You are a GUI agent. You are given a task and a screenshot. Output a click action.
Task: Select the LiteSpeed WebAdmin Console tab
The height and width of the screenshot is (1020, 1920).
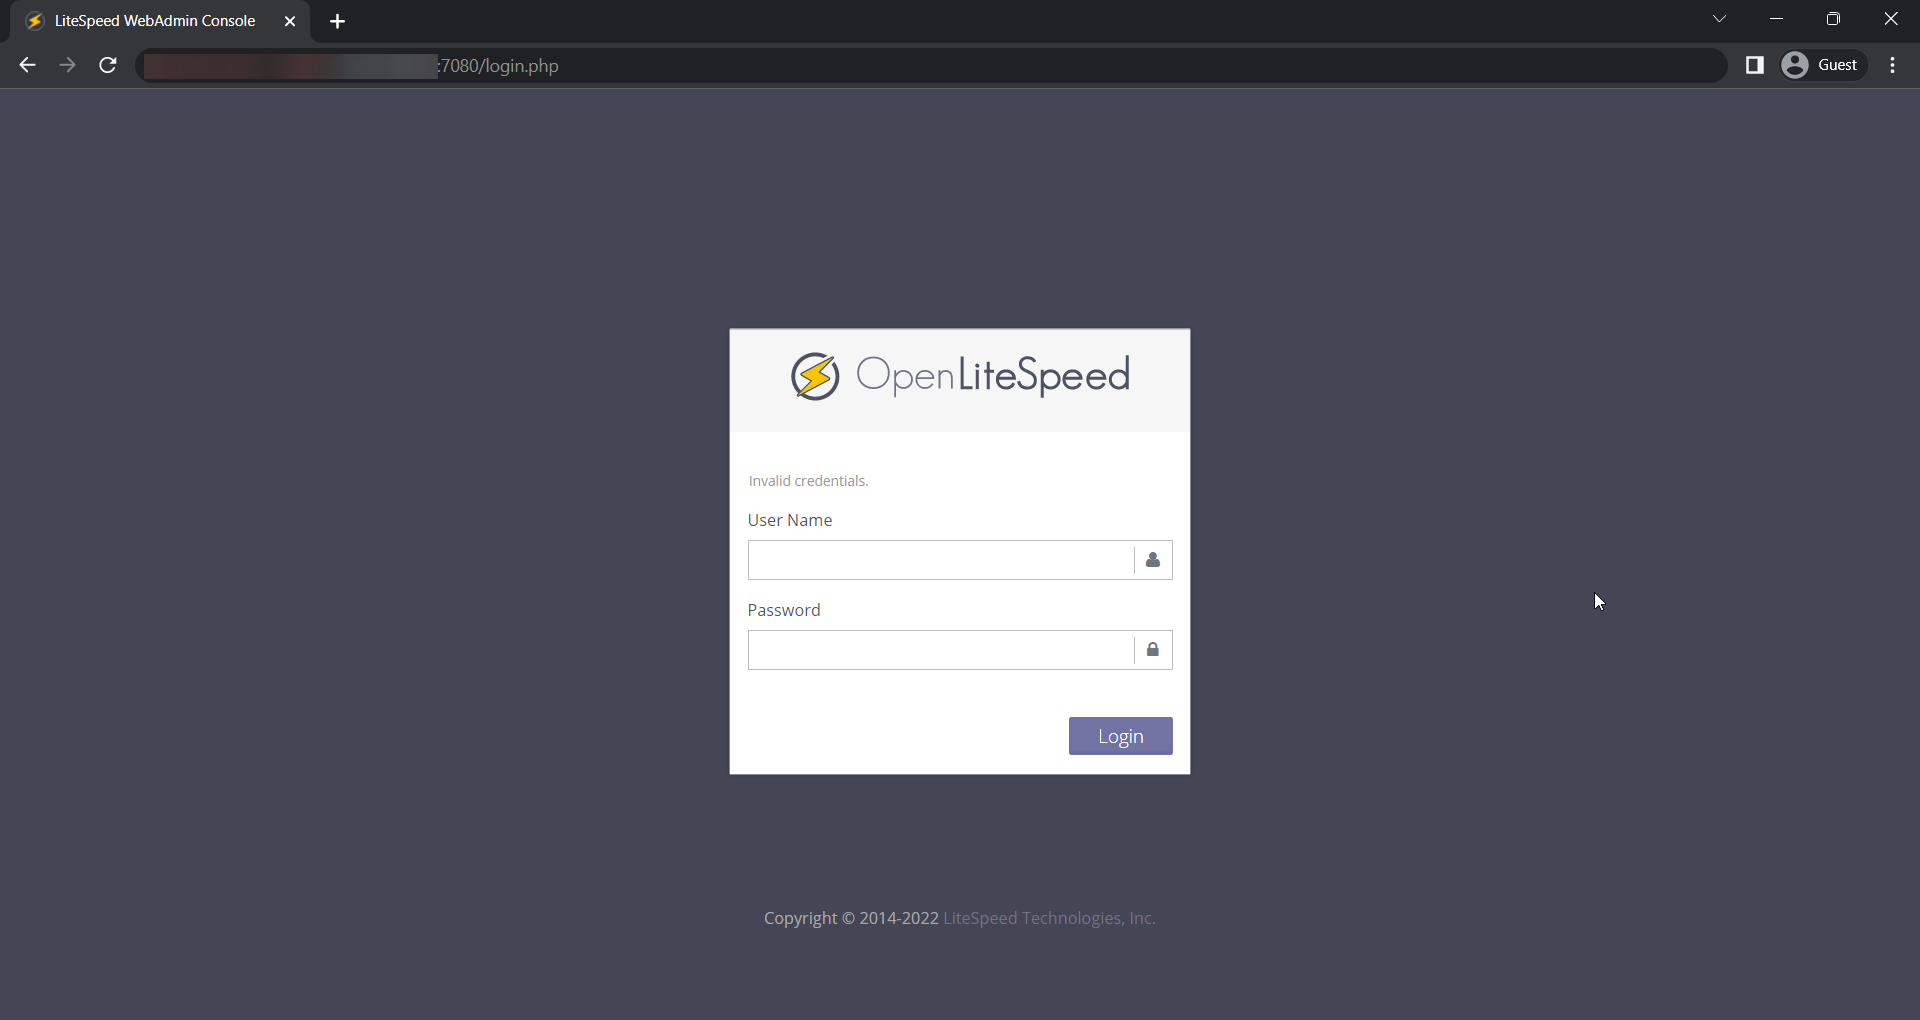click(160, 21)
